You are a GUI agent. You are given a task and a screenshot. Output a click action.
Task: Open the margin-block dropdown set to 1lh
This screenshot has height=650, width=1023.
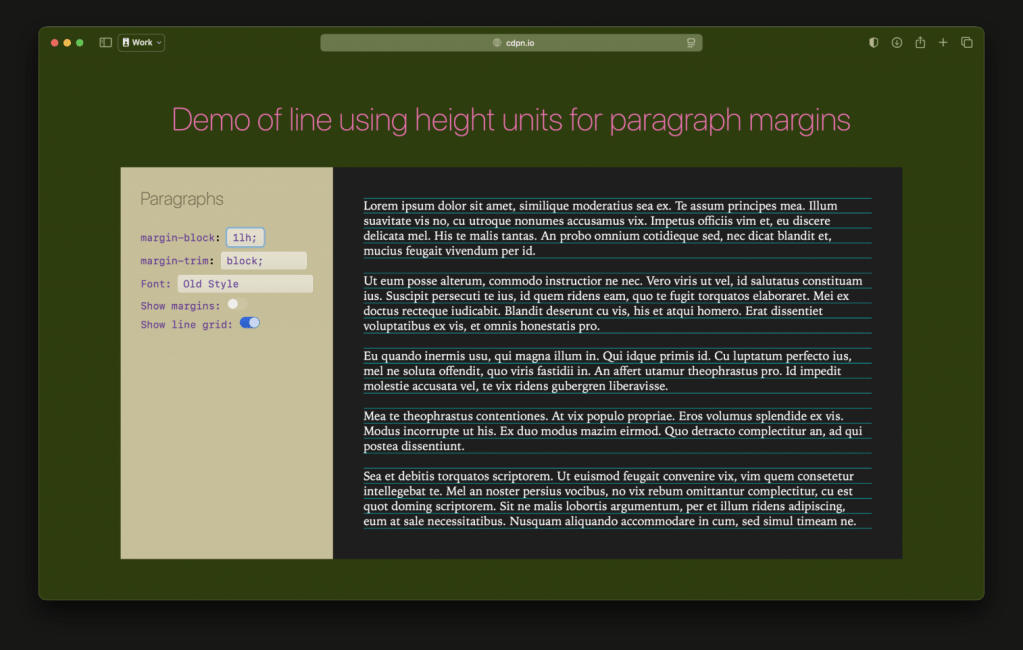tap(245, 238)
